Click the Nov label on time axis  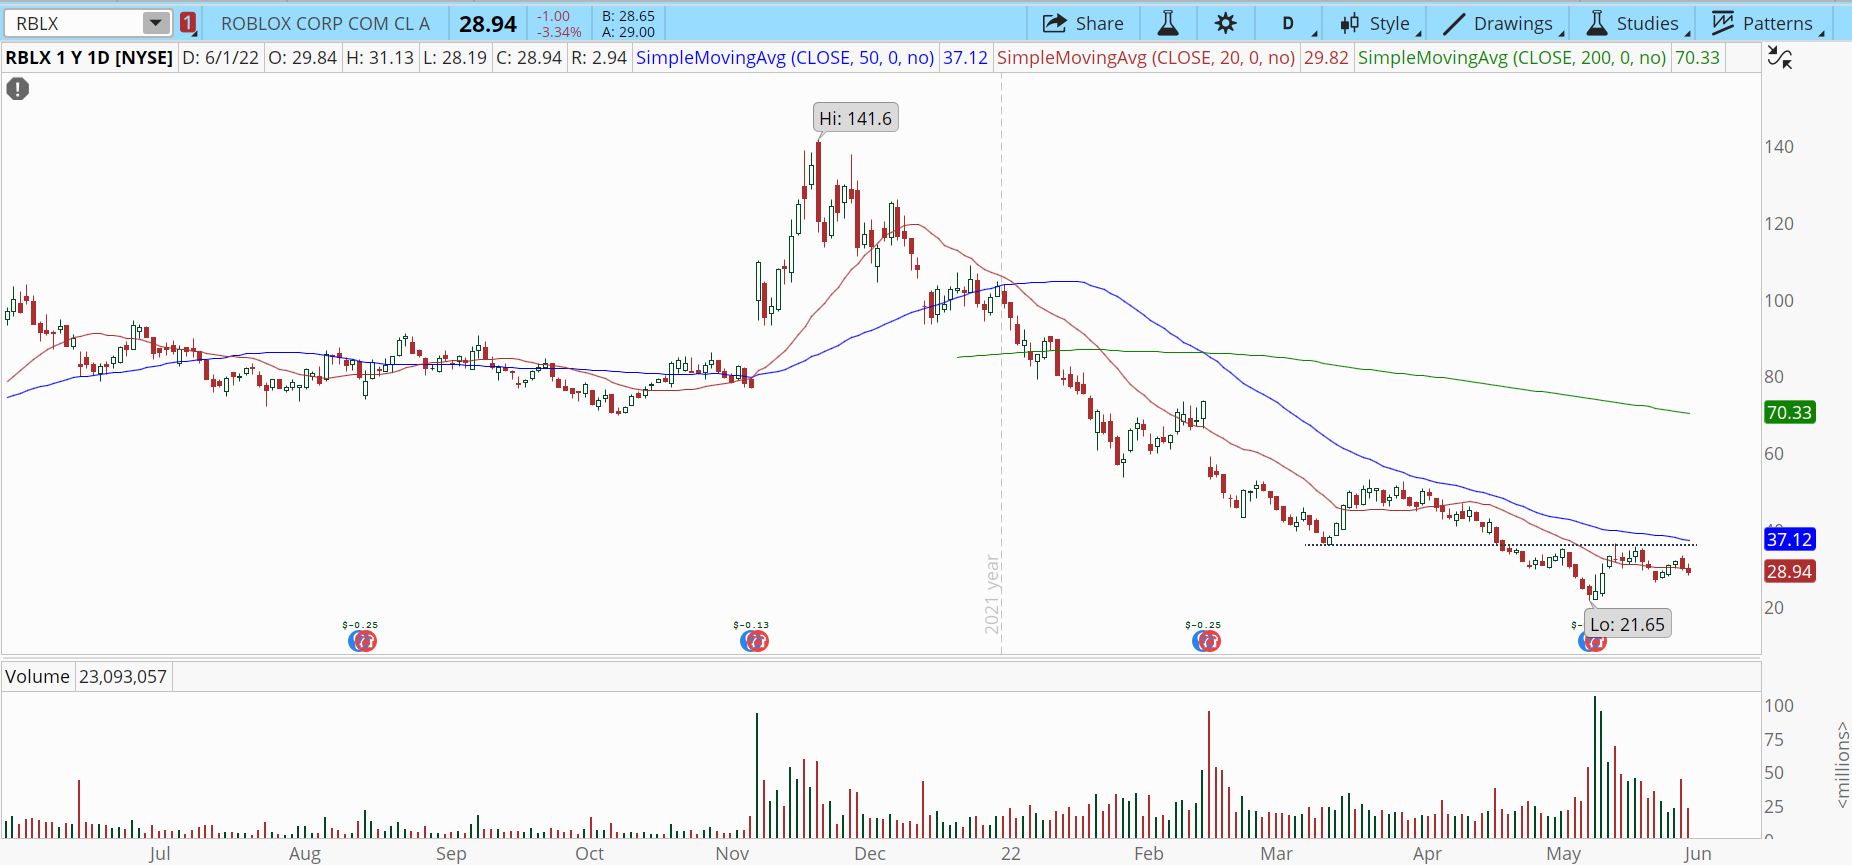[732, 853]
